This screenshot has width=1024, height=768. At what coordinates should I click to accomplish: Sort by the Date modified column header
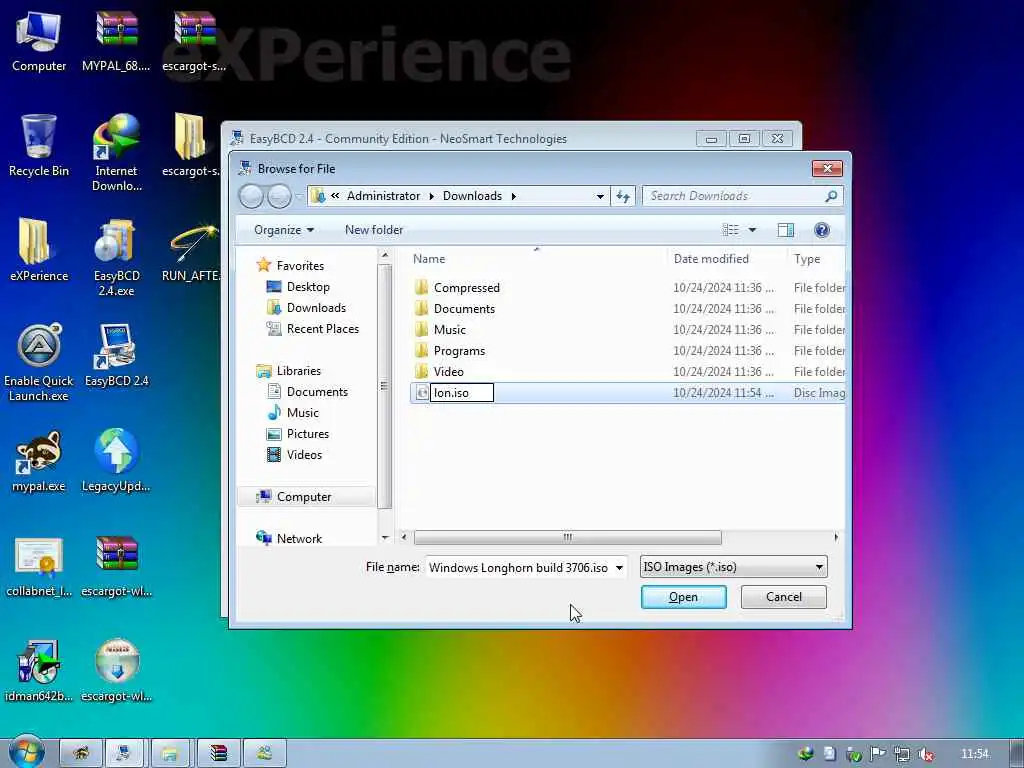click(711, 259)
